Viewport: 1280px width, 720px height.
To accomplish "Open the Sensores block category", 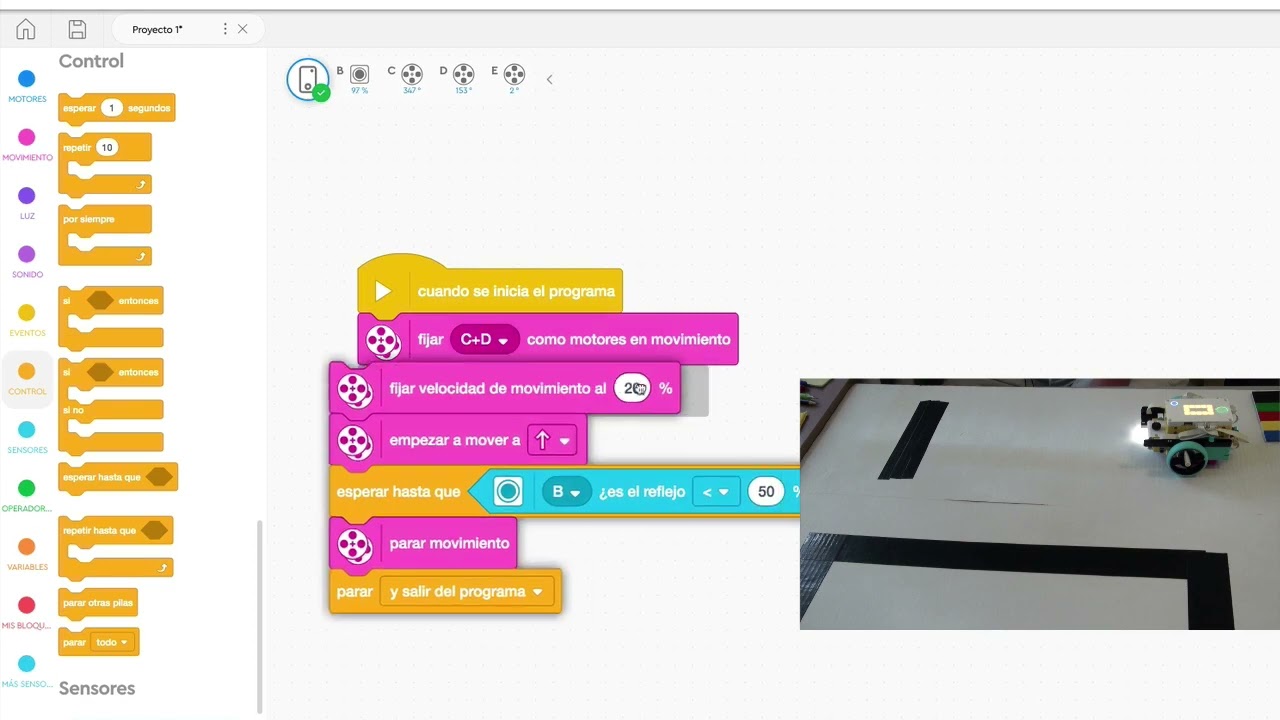I will (x=27, y=437).
